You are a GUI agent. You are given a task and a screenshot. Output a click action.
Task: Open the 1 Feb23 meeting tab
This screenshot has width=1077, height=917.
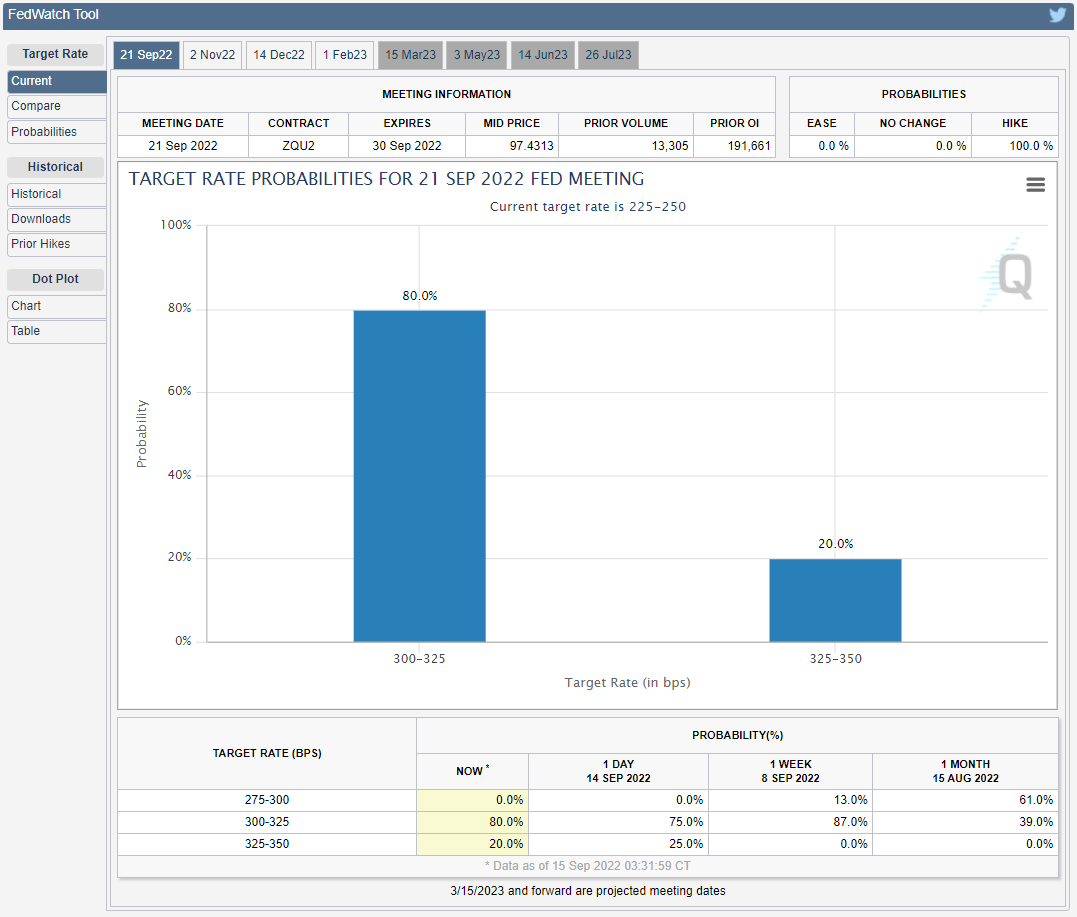pyautogui.click(x=344, y=55)
